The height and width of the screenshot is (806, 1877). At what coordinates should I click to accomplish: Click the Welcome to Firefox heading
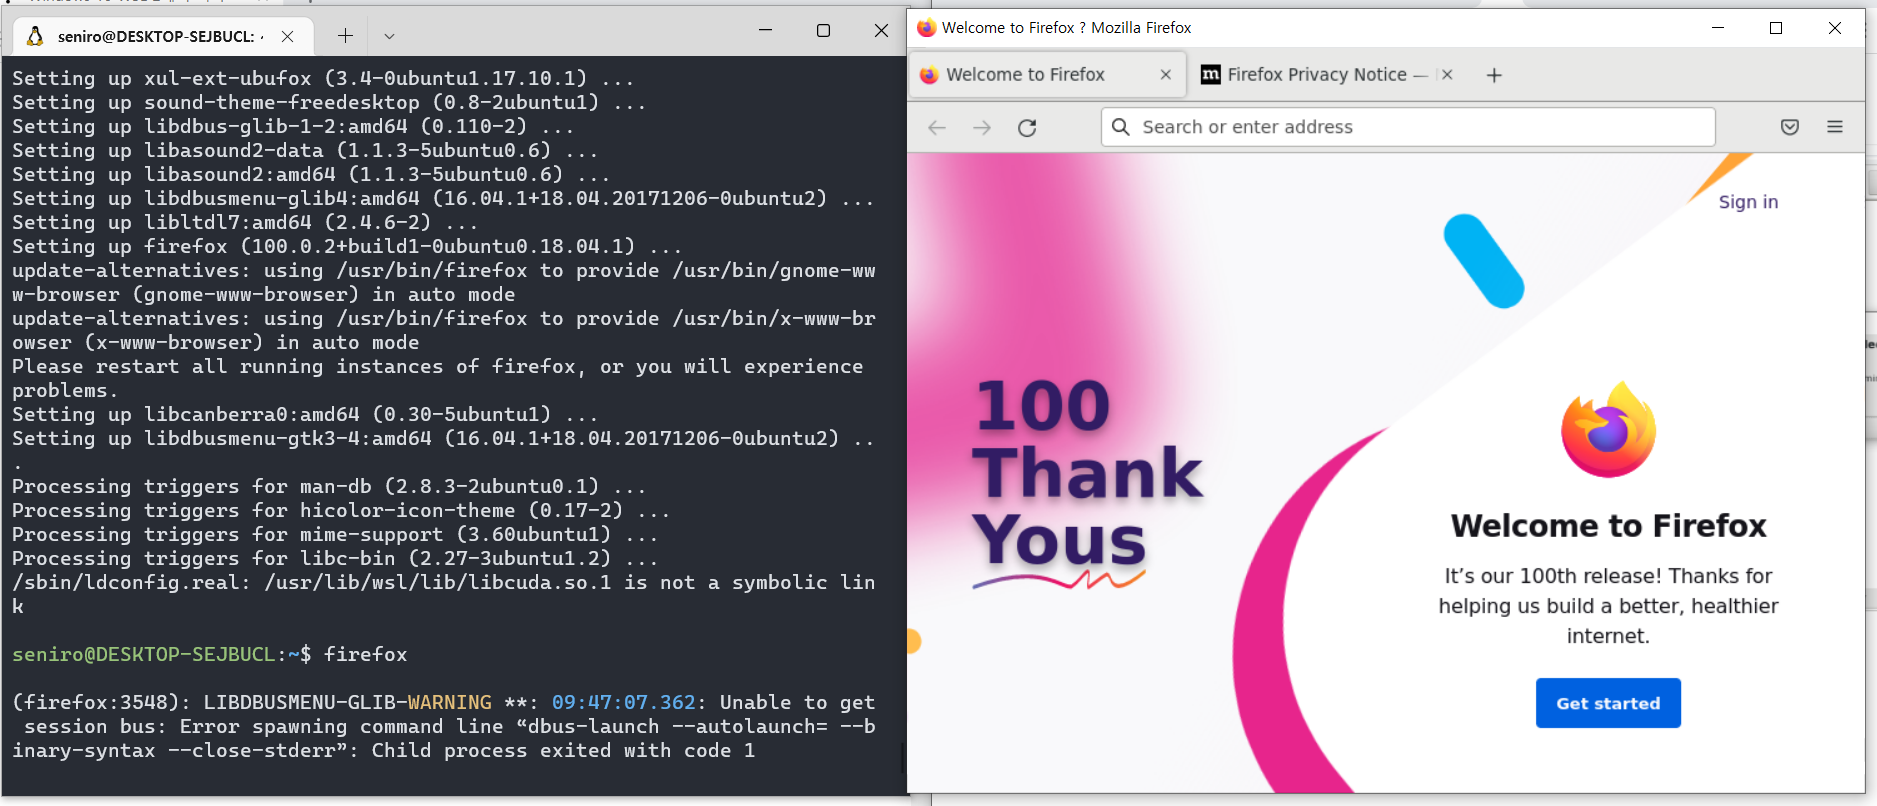pyautogui.click(x=1608, y=526)
